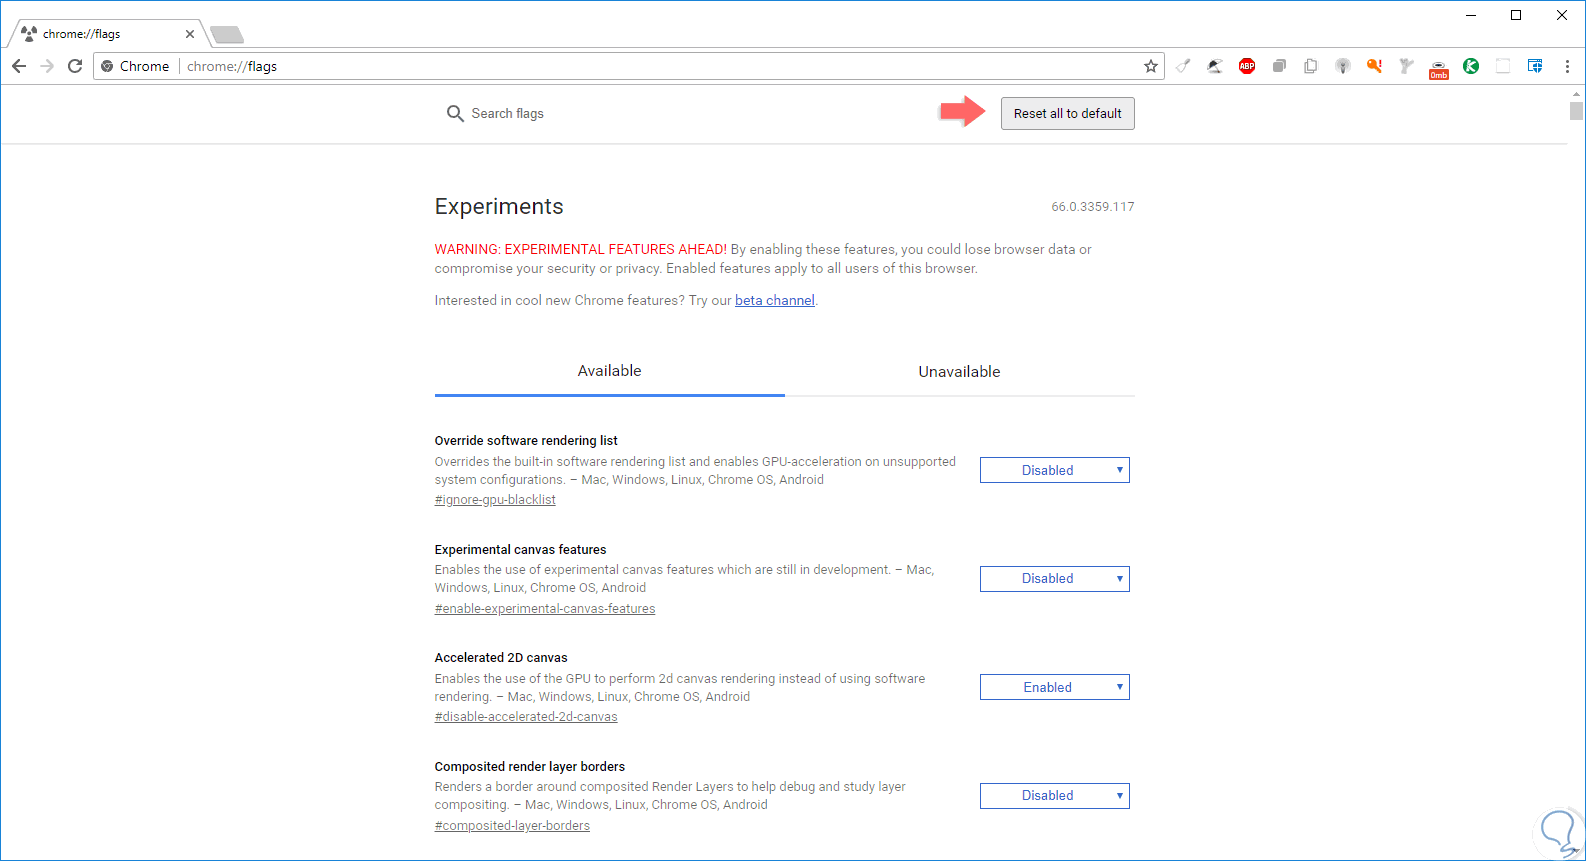The width and height of the screenshot is (1586, 861).
Task: Open the Chrome three-dot menu
Action: [1567, 66]
